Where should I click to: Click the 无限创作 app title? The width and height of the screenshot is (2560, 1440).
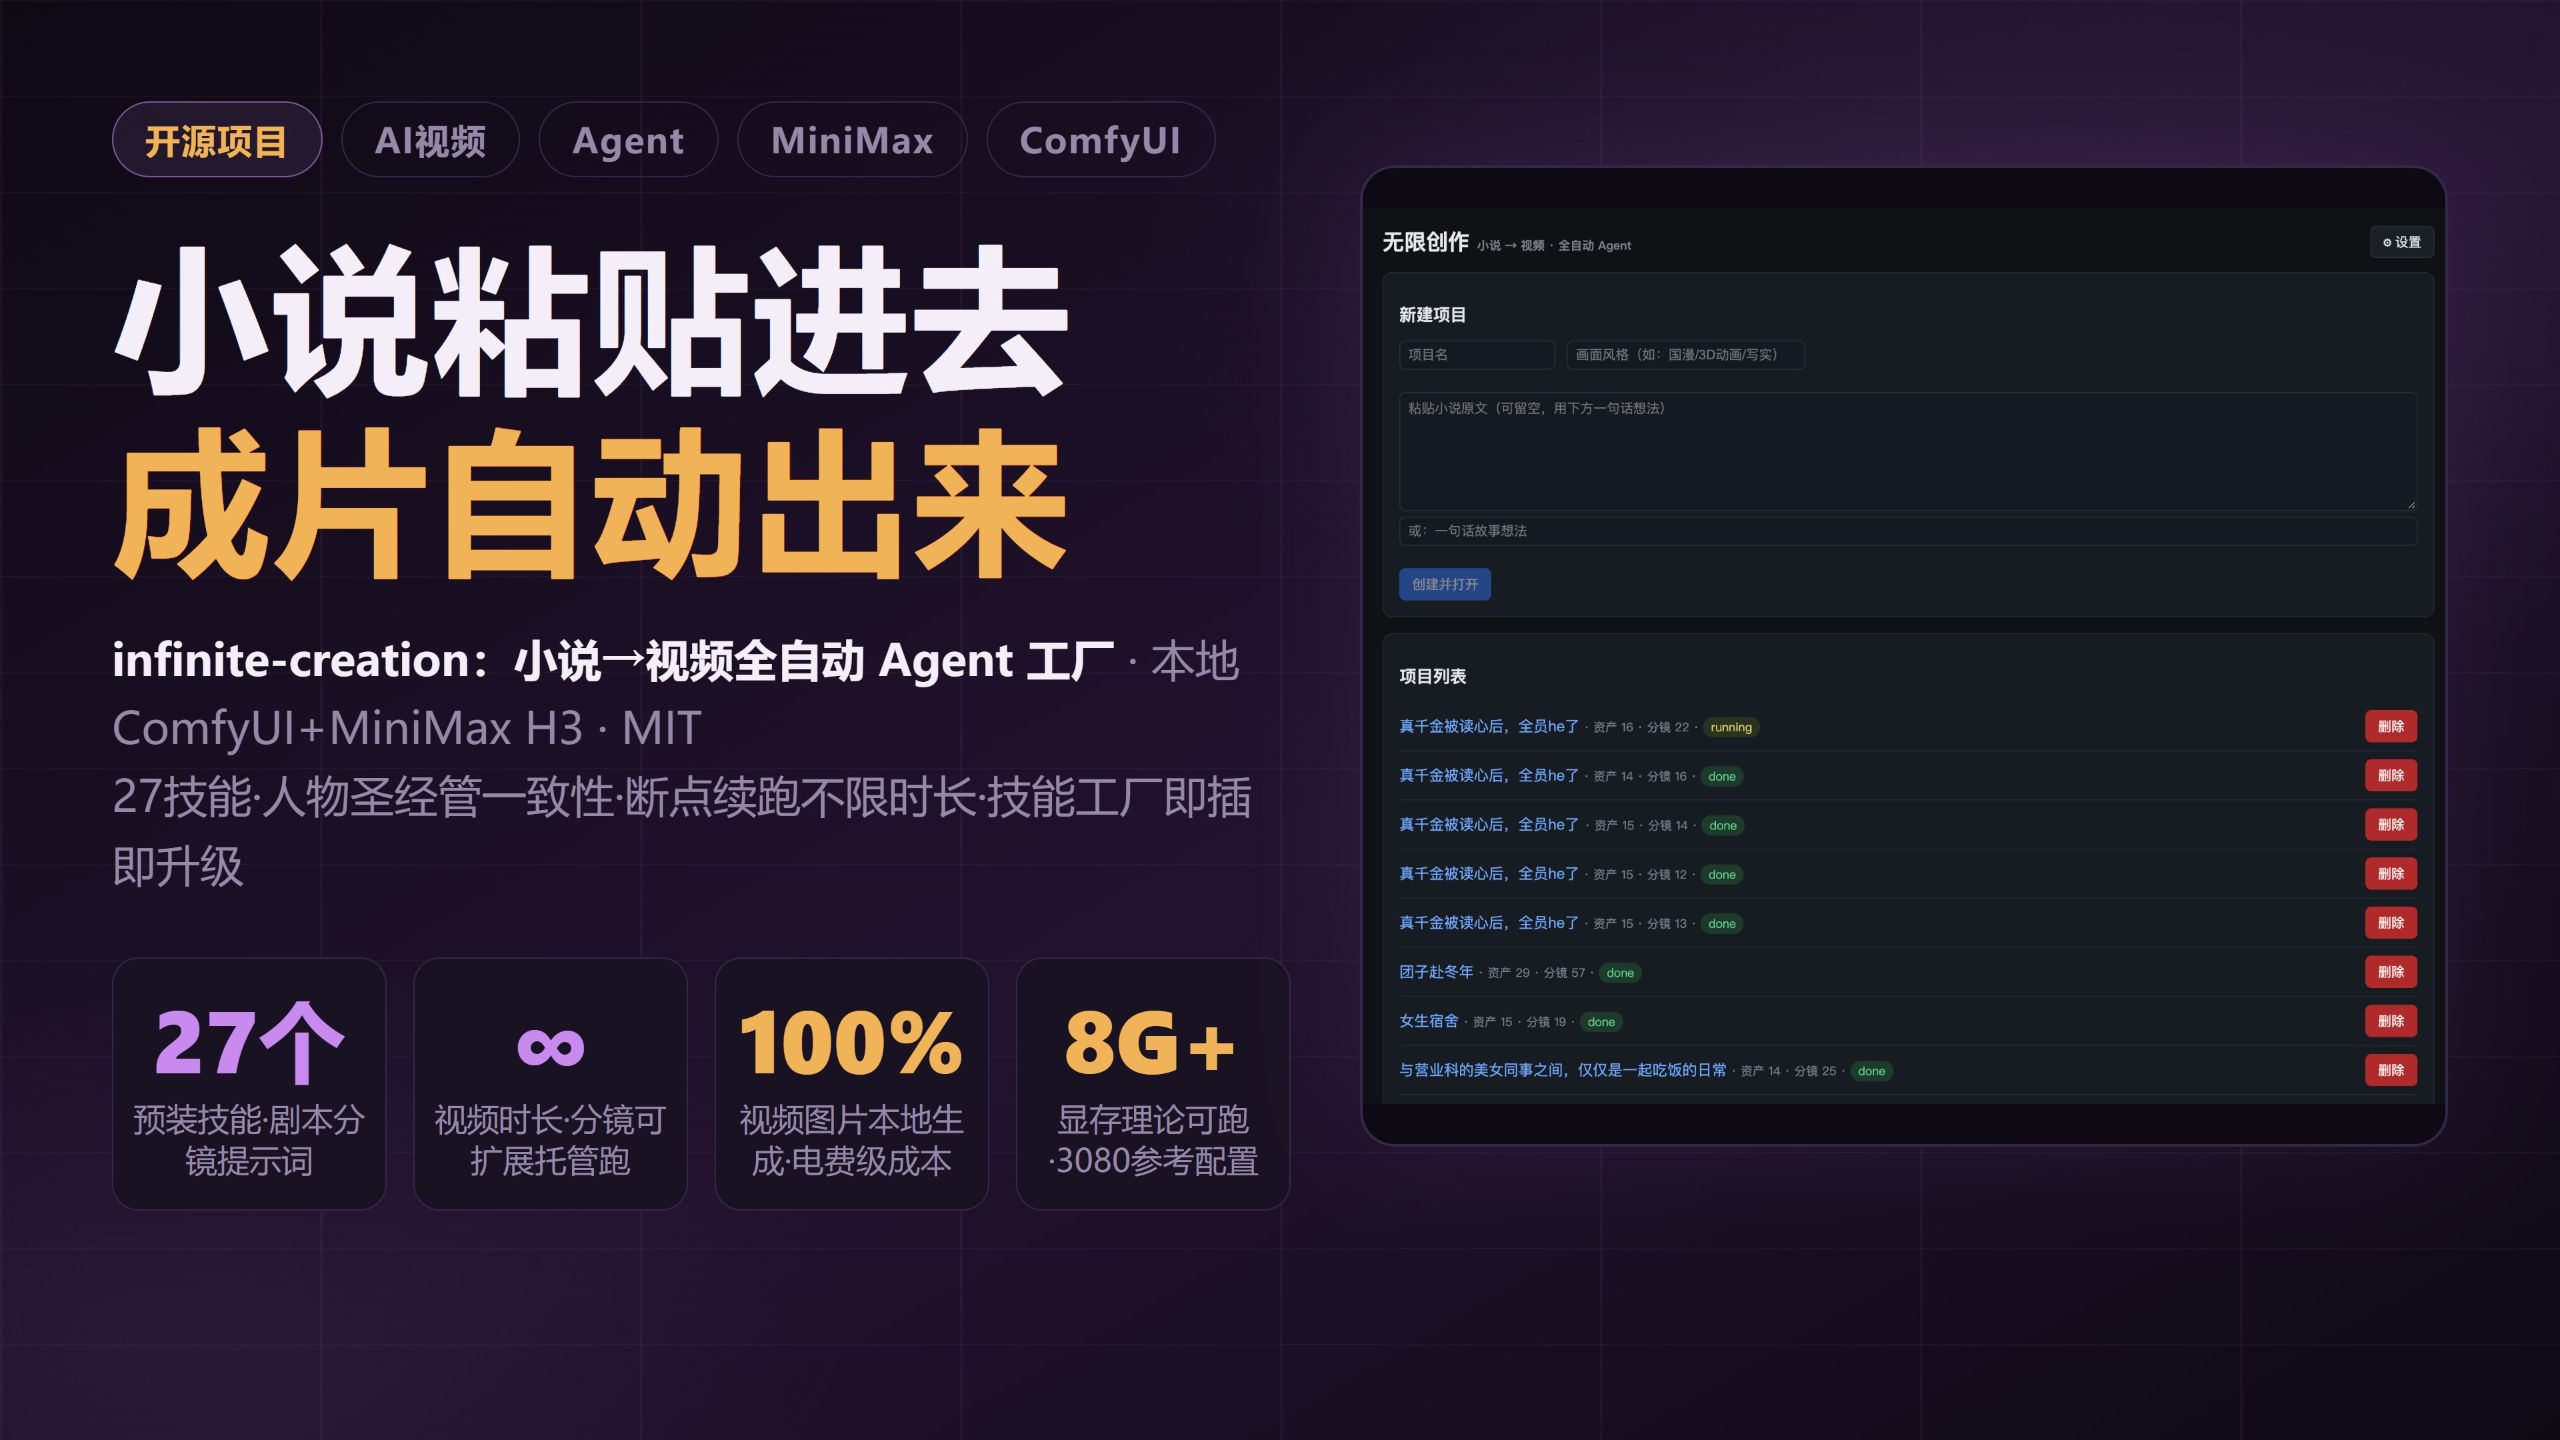click(x=1425, y=242)
